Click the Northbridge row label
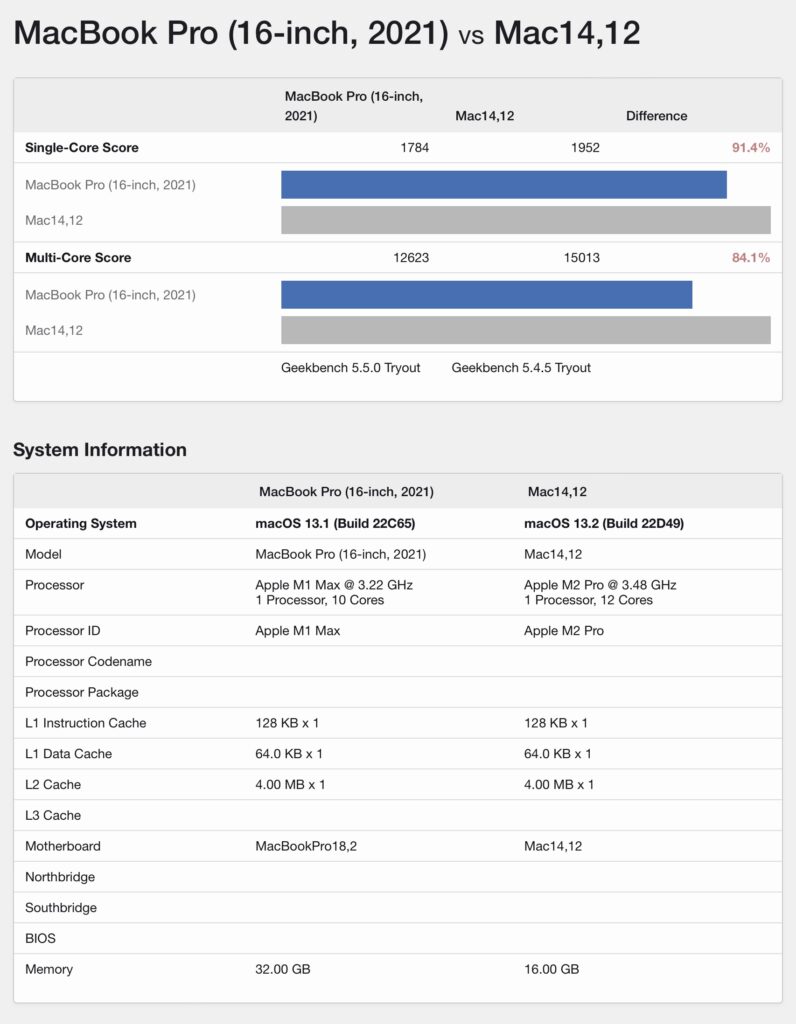 (x=60, y=876)
